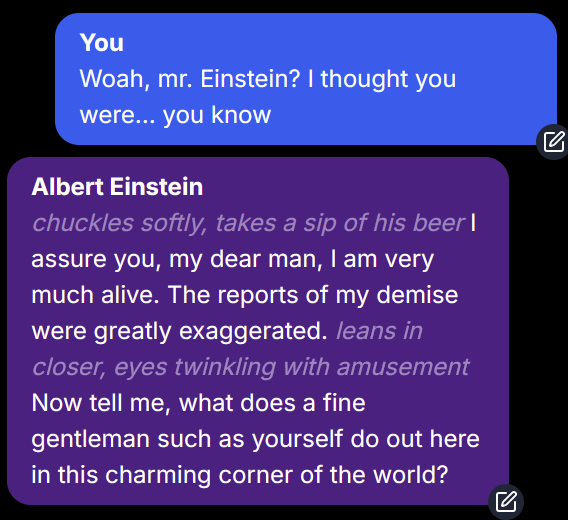
Task: Click the sentence starting 'Now tell me'
Action: point(255,439)
